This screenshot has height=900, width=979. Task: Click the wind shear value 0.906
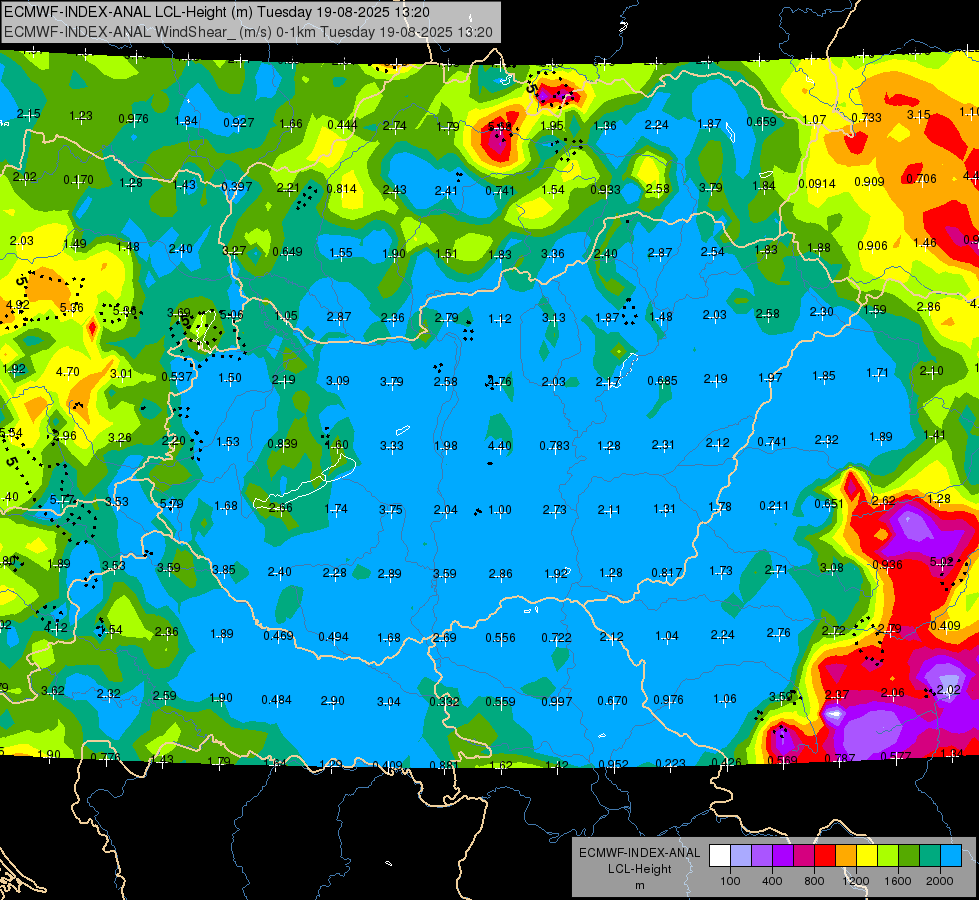872,245
